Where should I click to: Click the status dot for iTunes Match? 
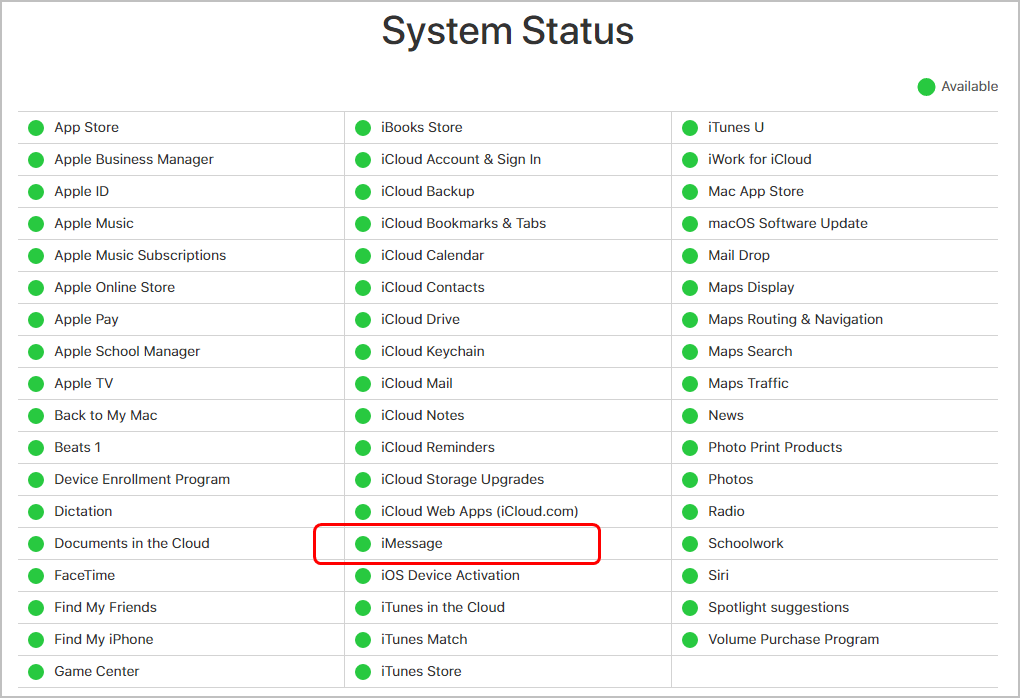click(x=363, y=639)
